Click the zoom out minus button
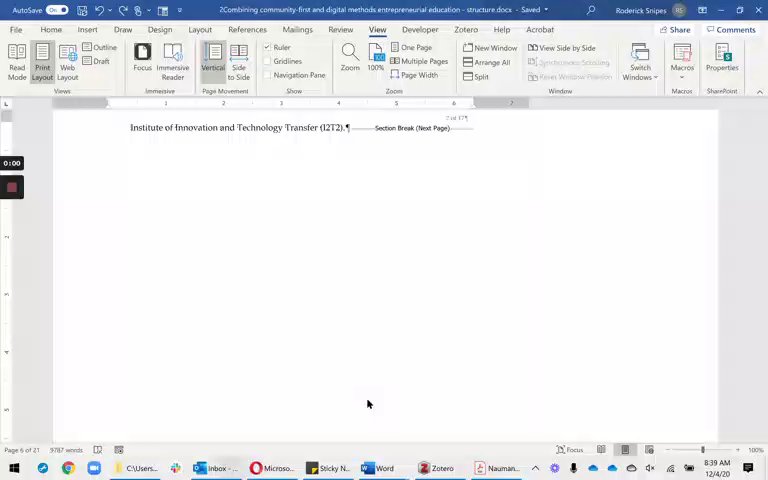The width and height of the screenshot is (768, 480). (667, 450)
